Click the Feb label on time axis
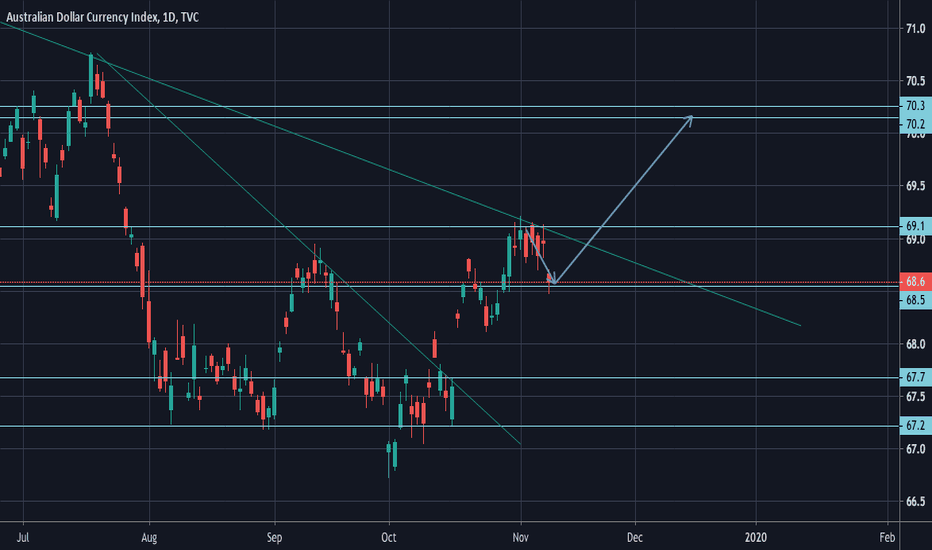This screenshot has height=550, width=932. [x=887, y=538]
